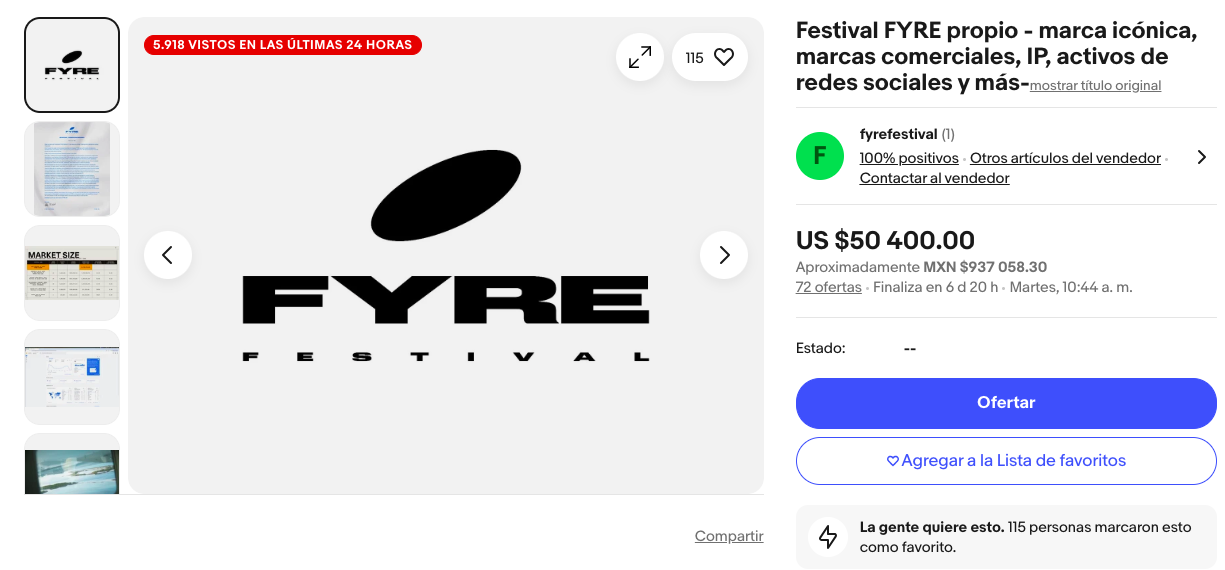Screen dimensions: 1225x570
Task: Advance to the next image arrow
Action: coord(724,255)
